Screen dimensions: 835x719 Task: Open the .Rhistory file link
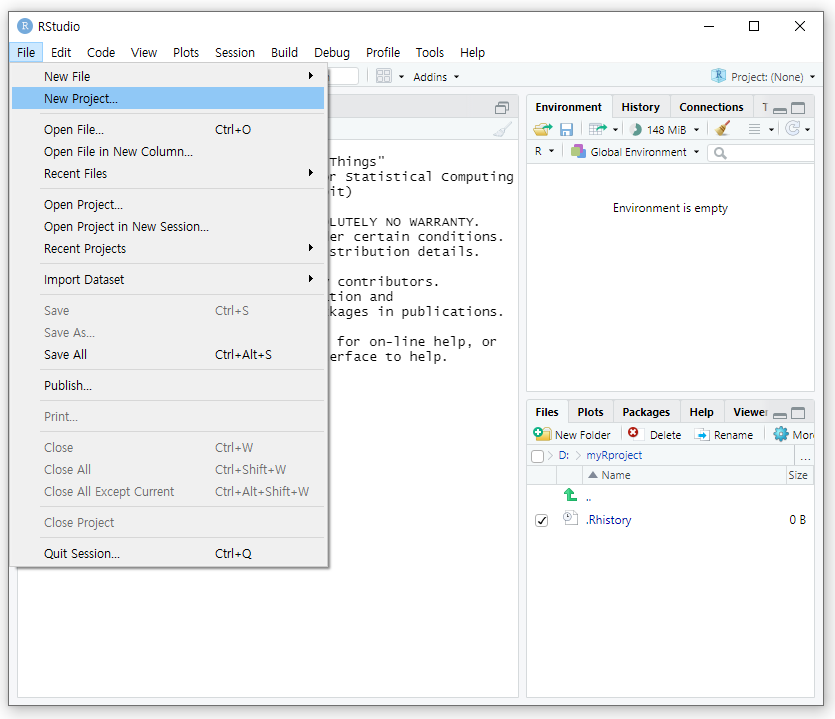click(x=609, y=520)
